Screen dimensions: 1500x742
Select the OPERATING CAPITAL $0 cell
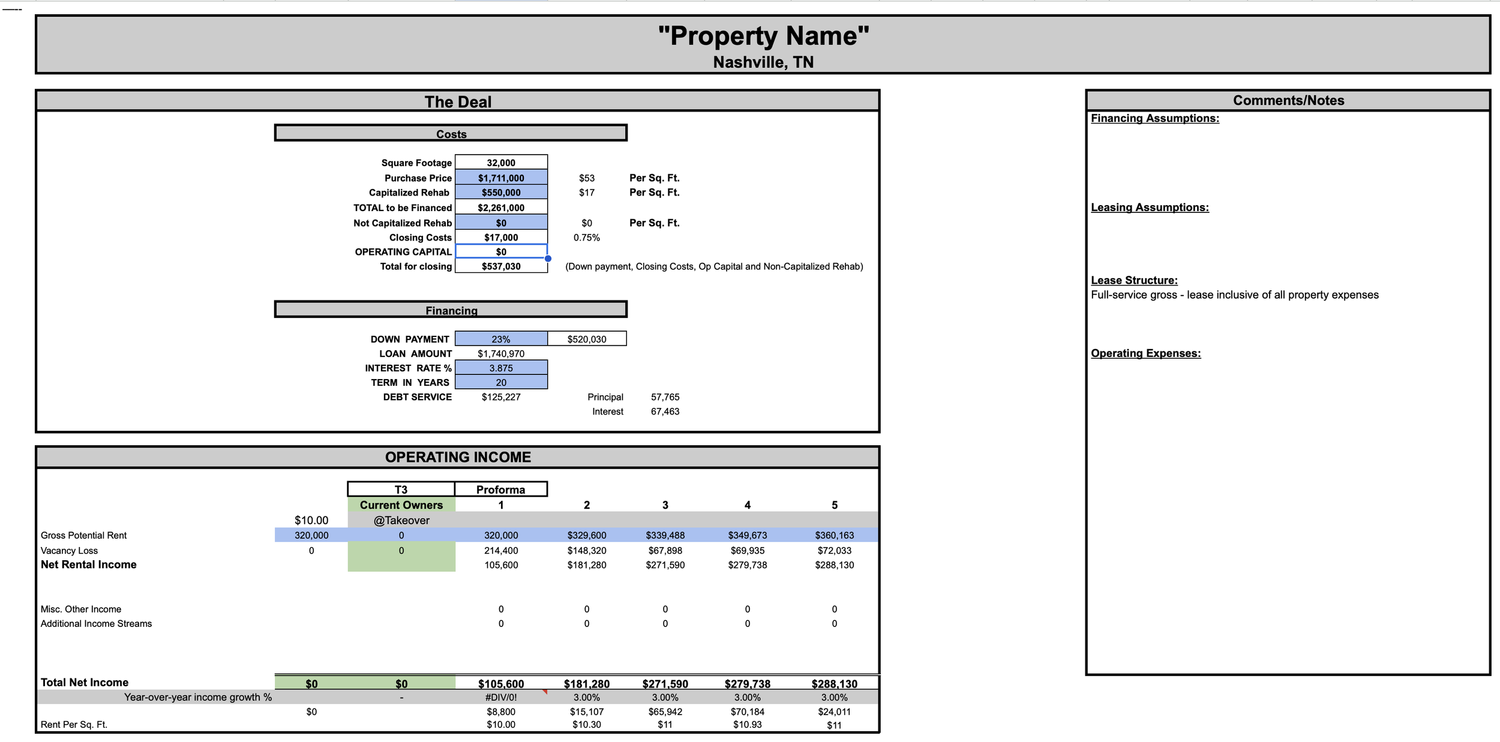click(501, 252)
